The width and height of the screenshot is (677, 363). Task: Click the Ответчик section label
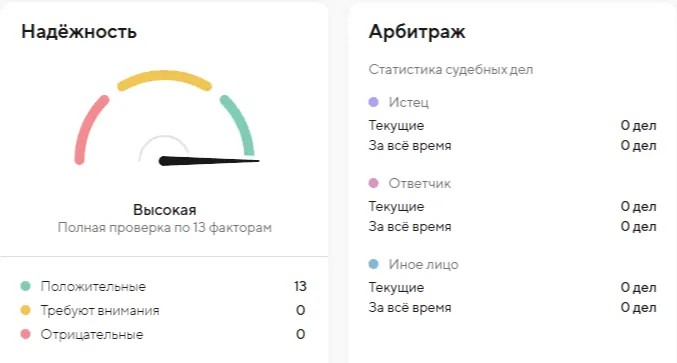click(x=420, y=183)
